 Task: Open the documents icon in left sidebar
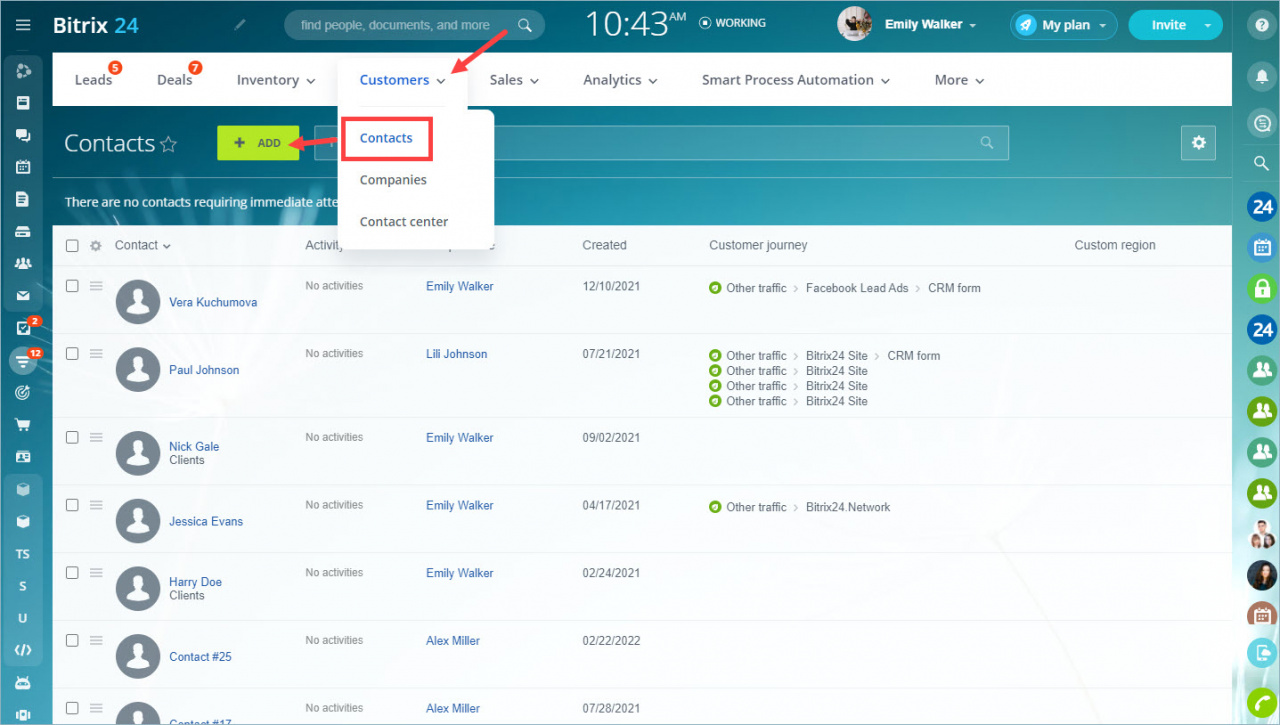[23, 199]
